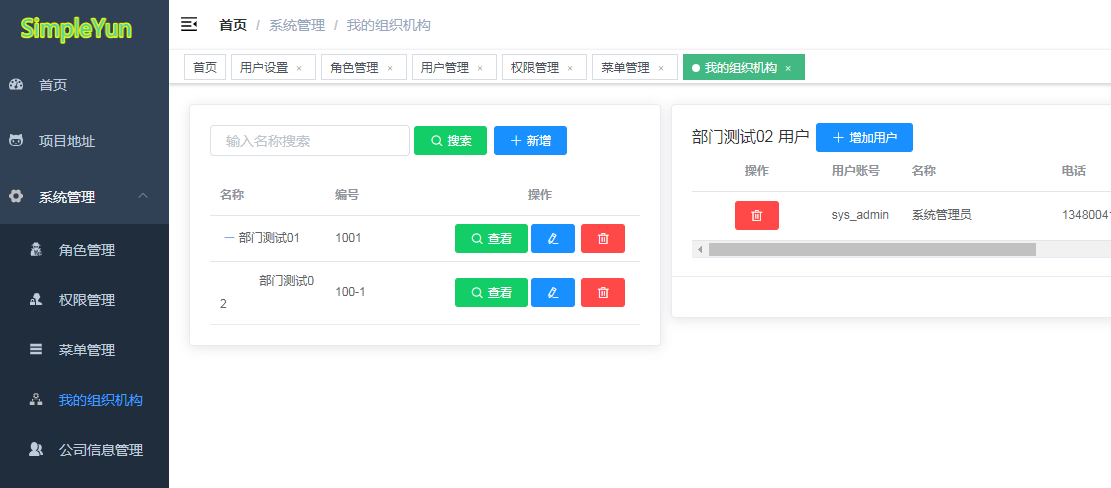Screen dimensions: 1111x488
Task: Select the 部门测试01 name cell
Action: tap(269, 238)
